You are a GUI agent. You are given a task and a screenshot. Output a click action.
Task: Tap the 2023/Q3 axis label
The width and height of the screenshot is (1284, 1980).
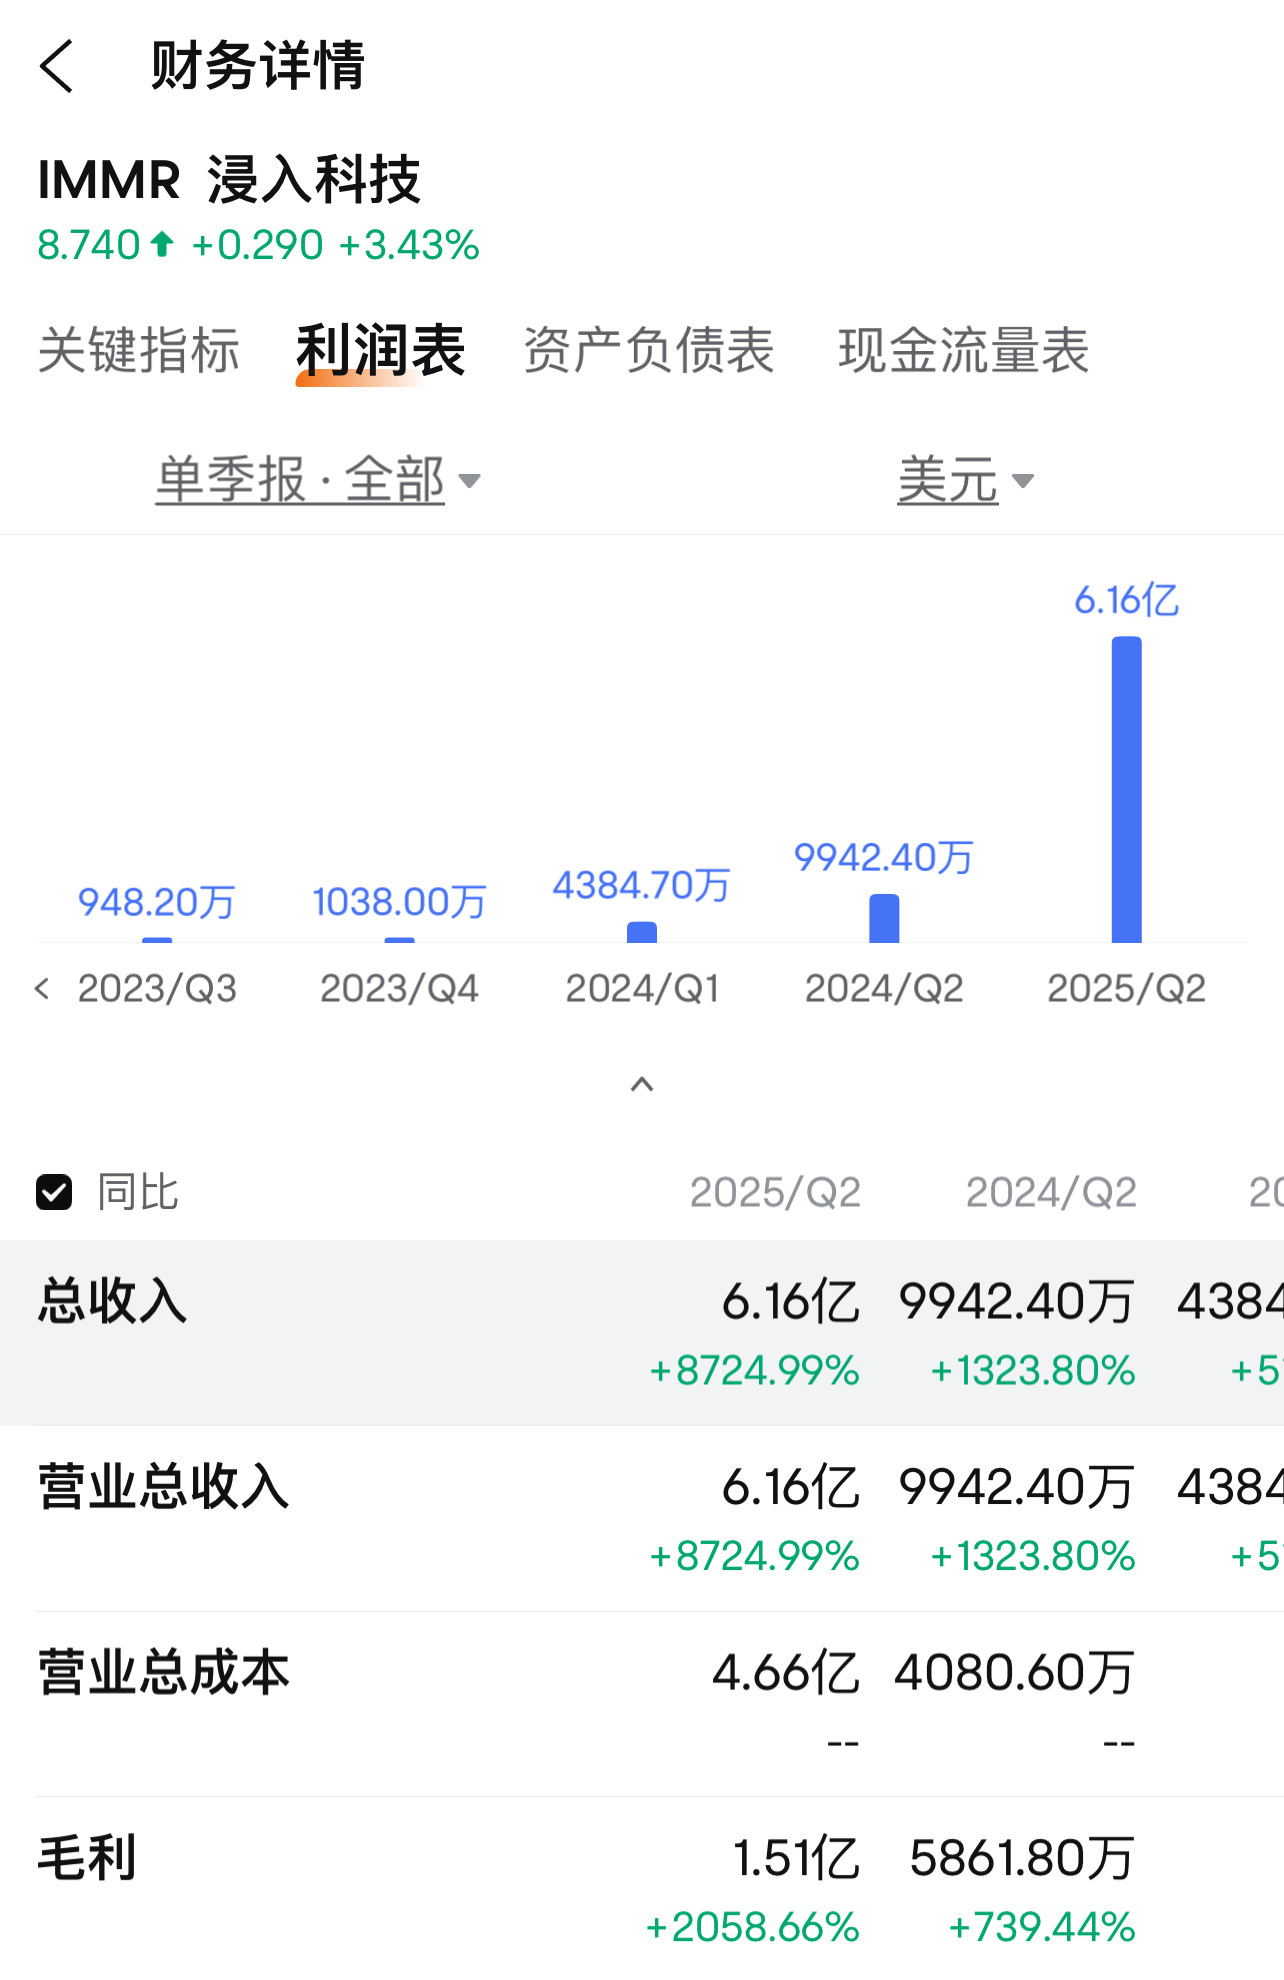point(157,989)
